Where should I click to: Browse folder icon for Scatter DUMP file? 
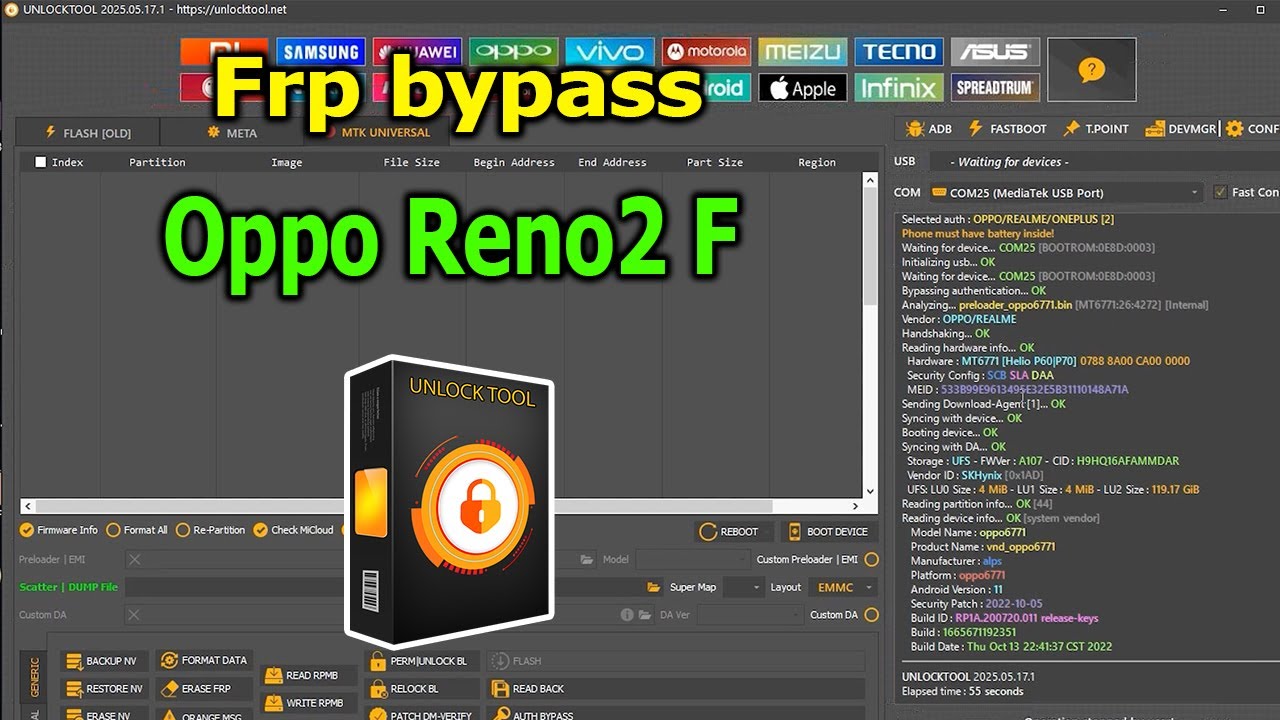654,588
